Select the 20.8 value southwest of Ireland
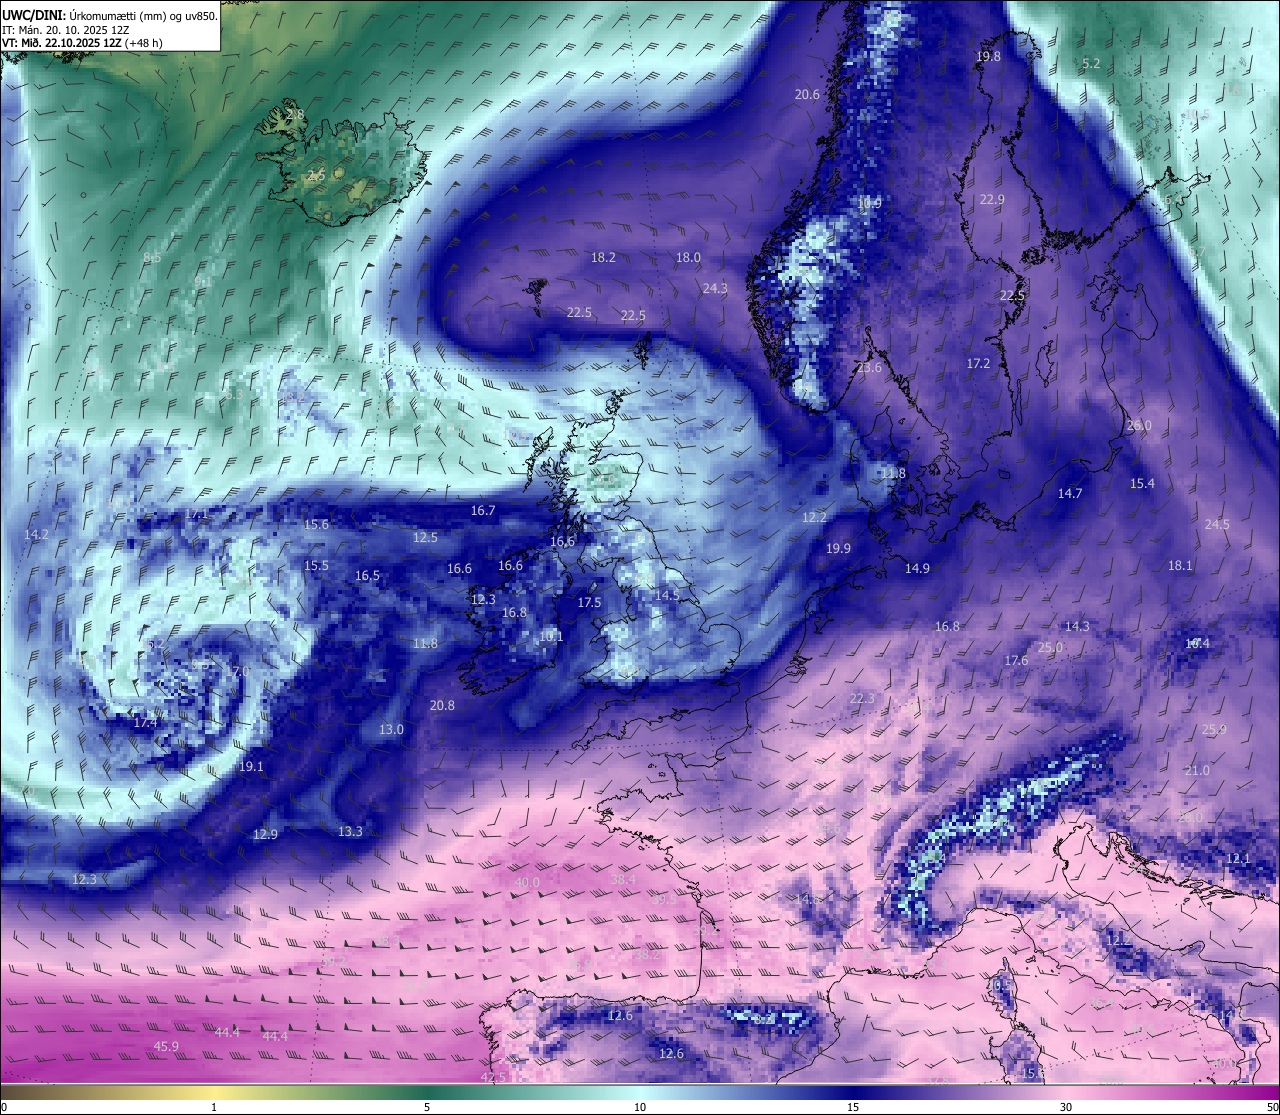Image resolution: width=1280 pixels, height=1115 pixels. click(x=442, y=705)
